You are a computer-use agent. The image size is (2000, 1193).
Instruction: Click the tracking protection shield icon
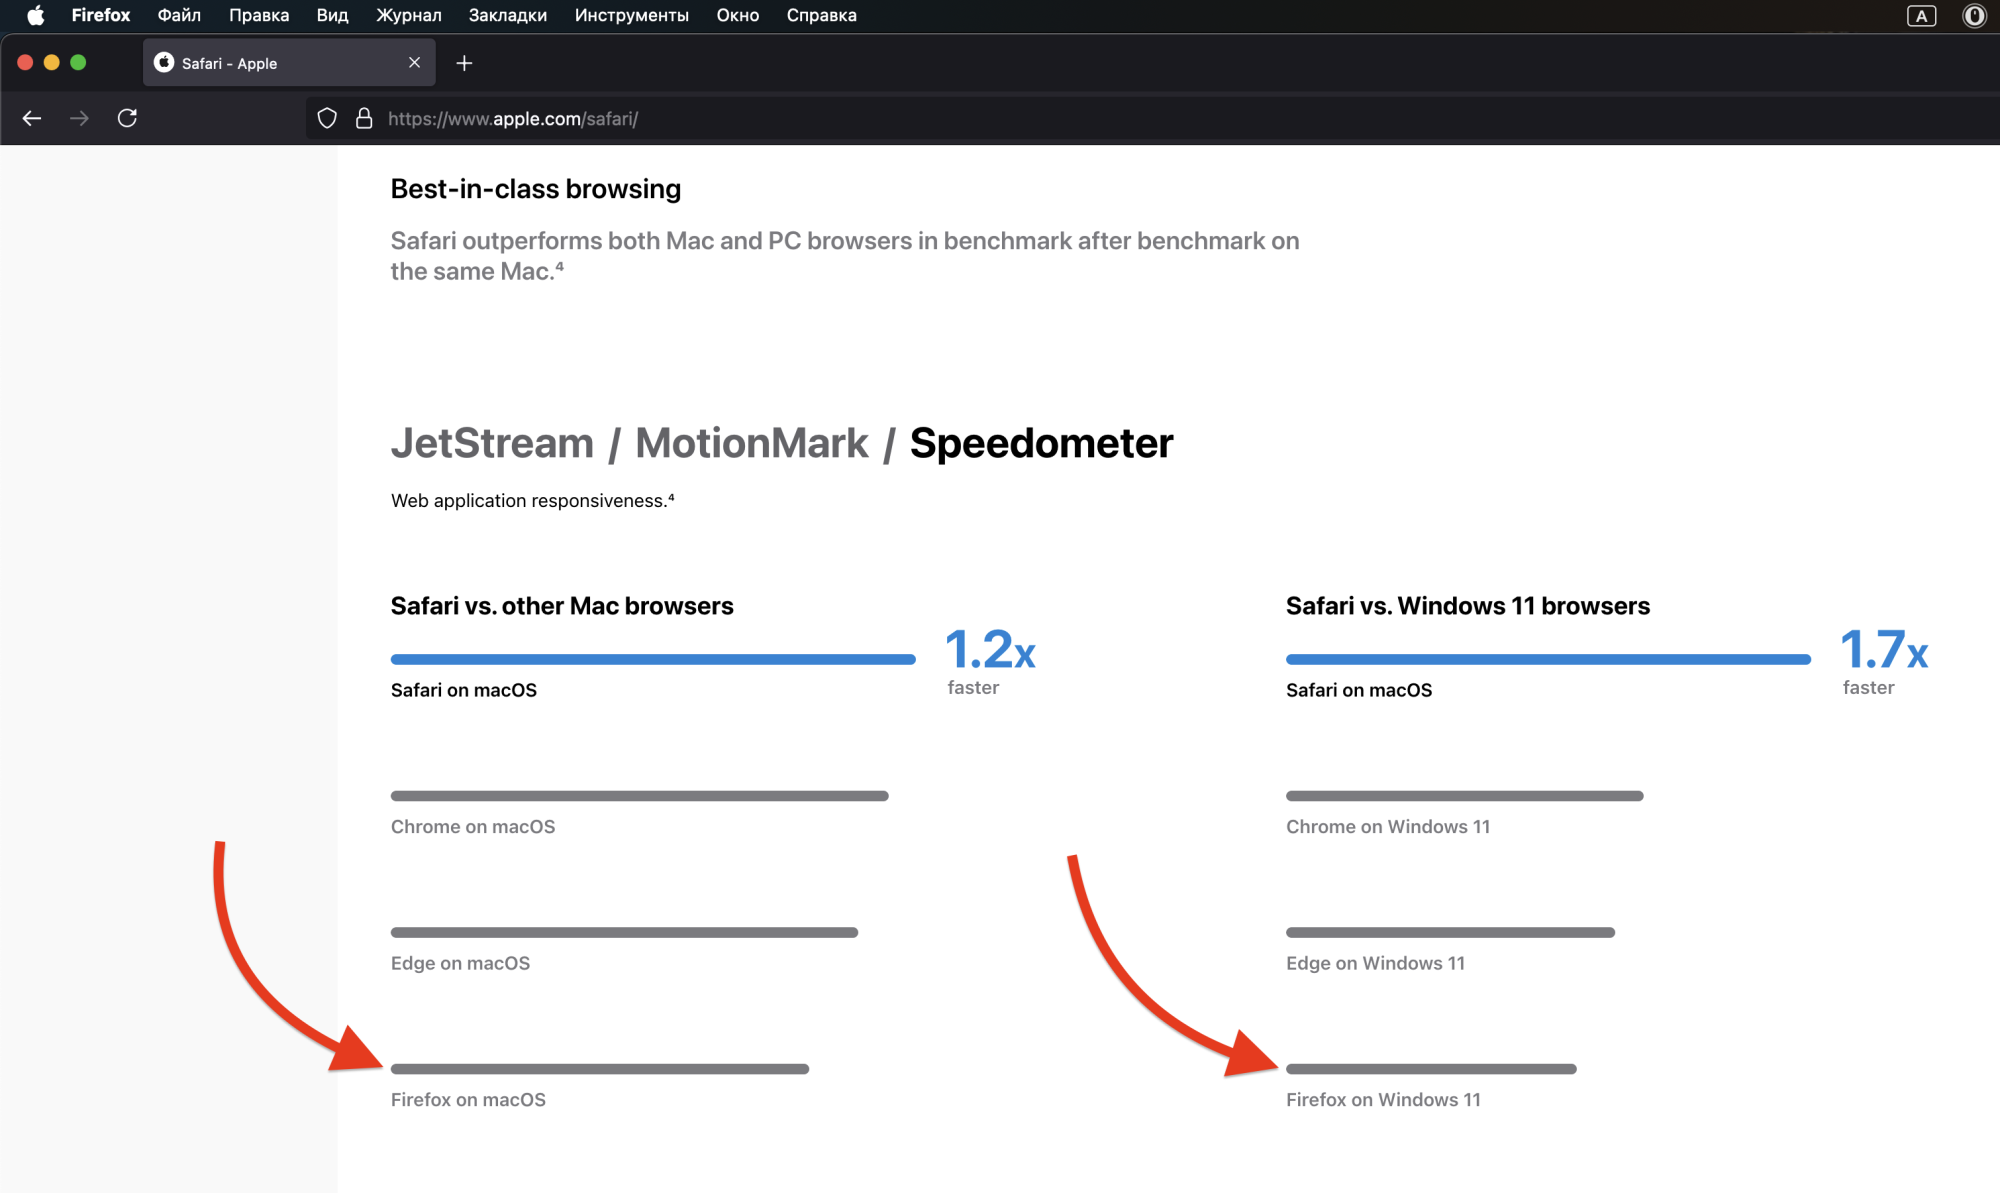(x=327, y=118)
